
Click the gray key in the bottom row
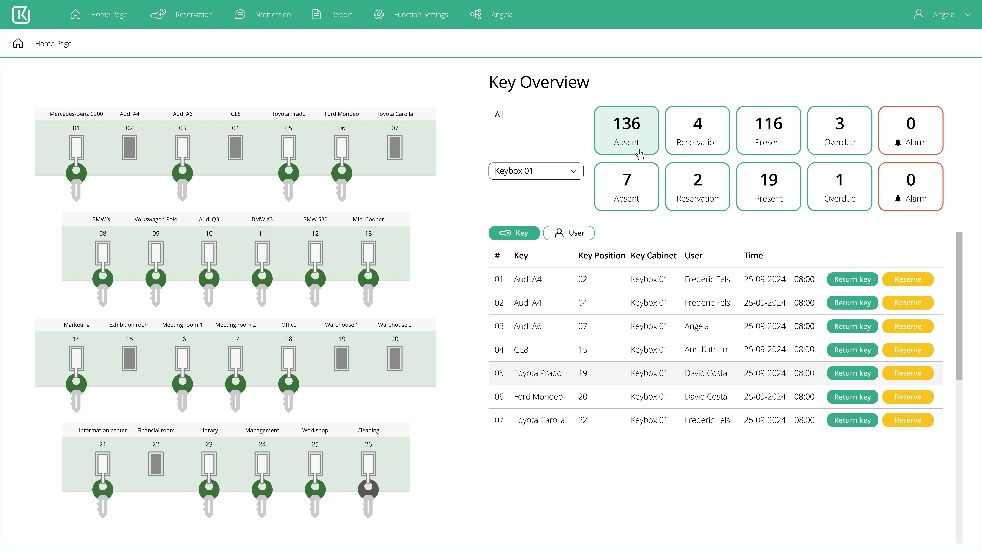[x=369, y=489]
